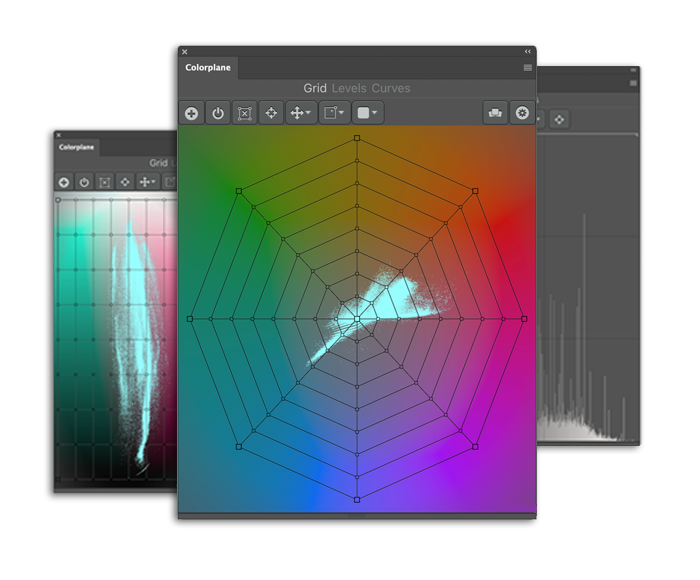Click the top vertex handle of color grid
The width and height of the screenshot is (700, 580).
coord(357,139)
